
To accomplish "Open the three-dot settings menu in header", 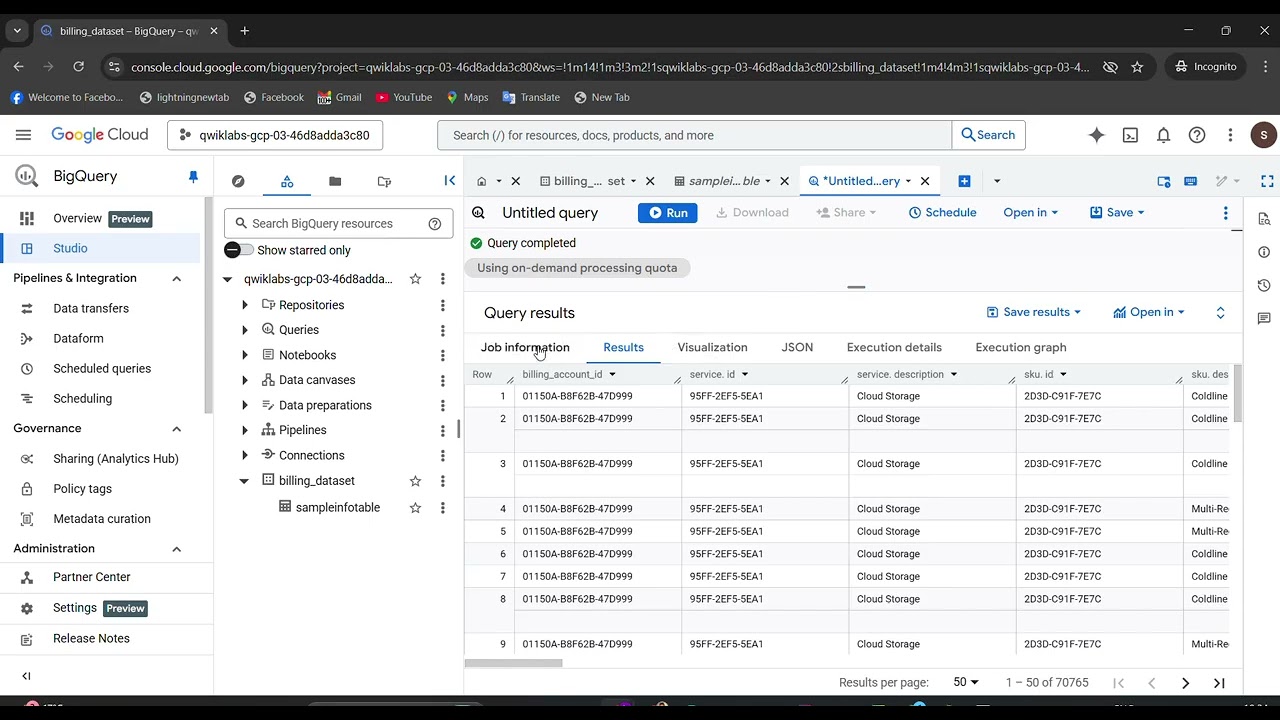I will pos(1231,135).
